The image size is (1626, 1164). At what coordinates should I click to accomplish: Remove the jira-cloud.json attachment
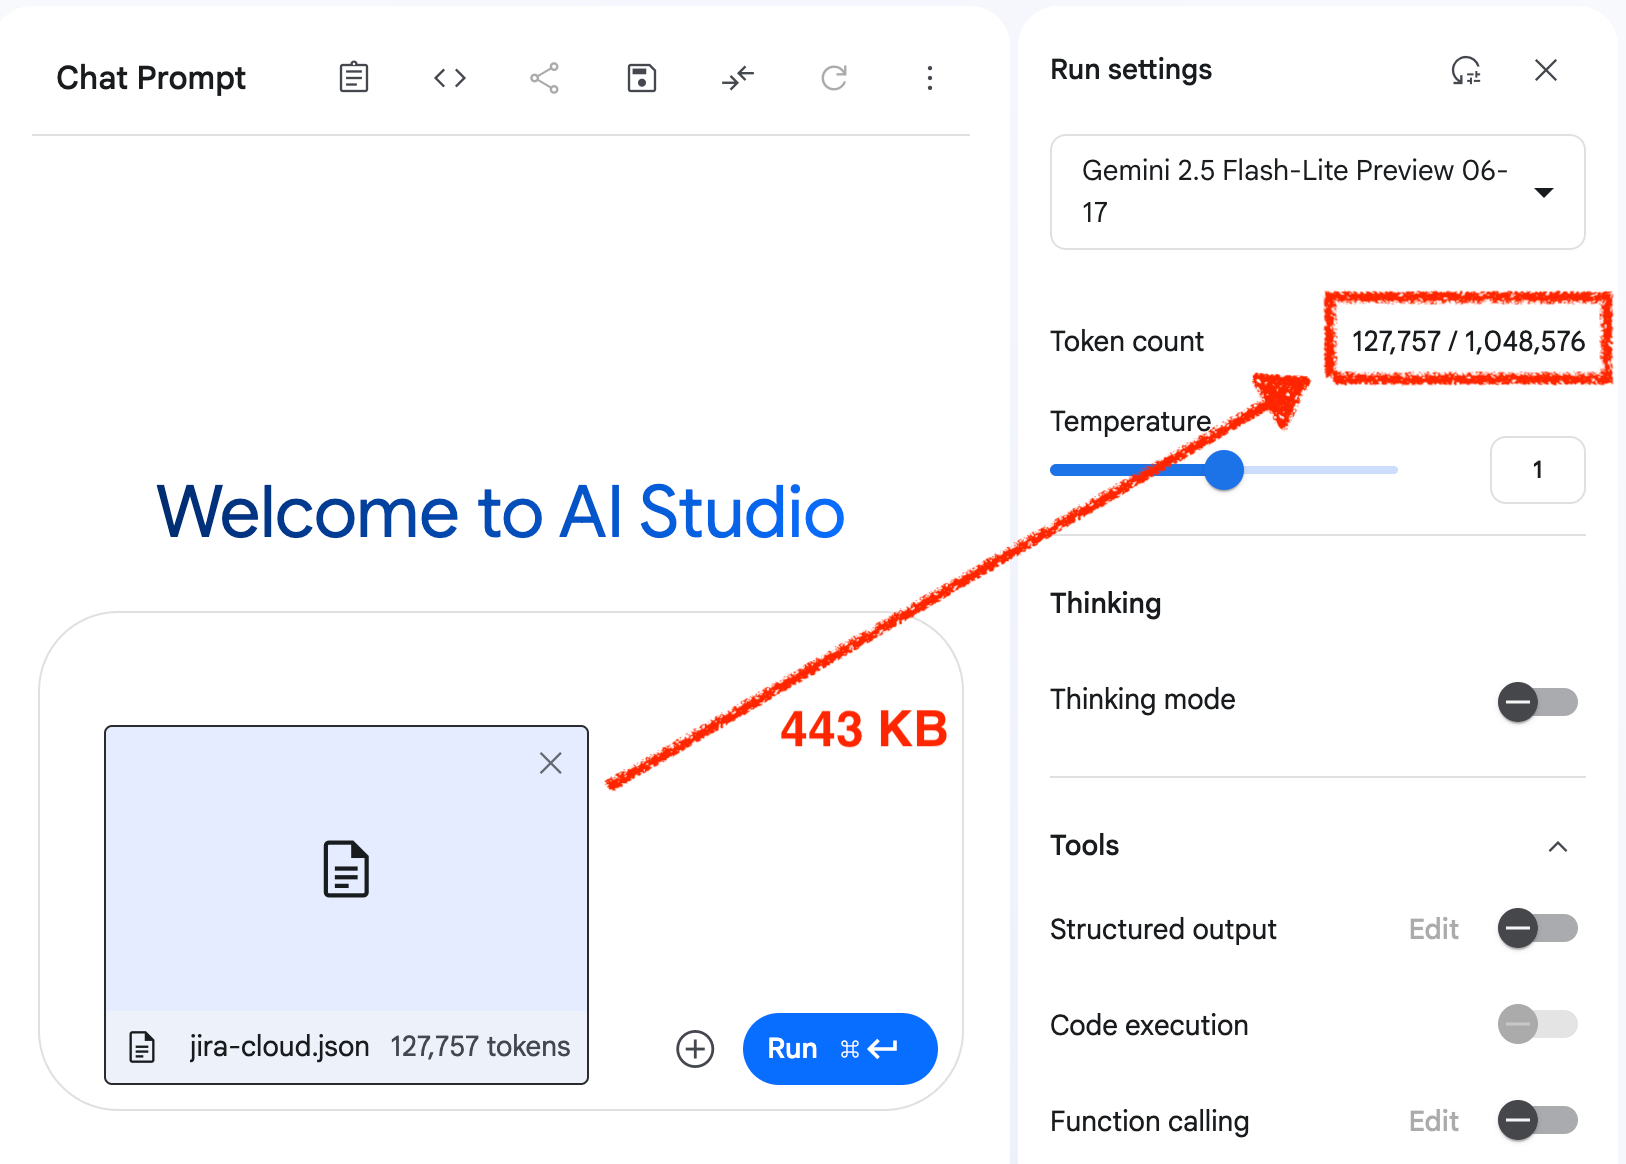click(550, 763)
